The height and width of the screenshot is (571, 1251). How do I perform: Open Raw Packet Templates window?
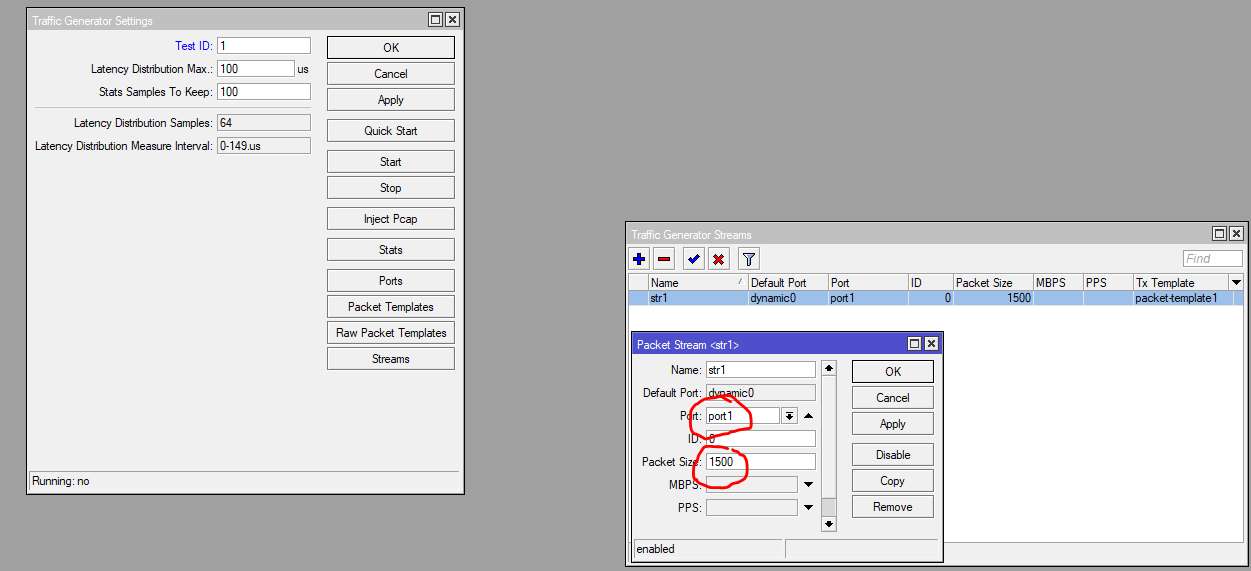pyautogui.click(x=391, y=333)
